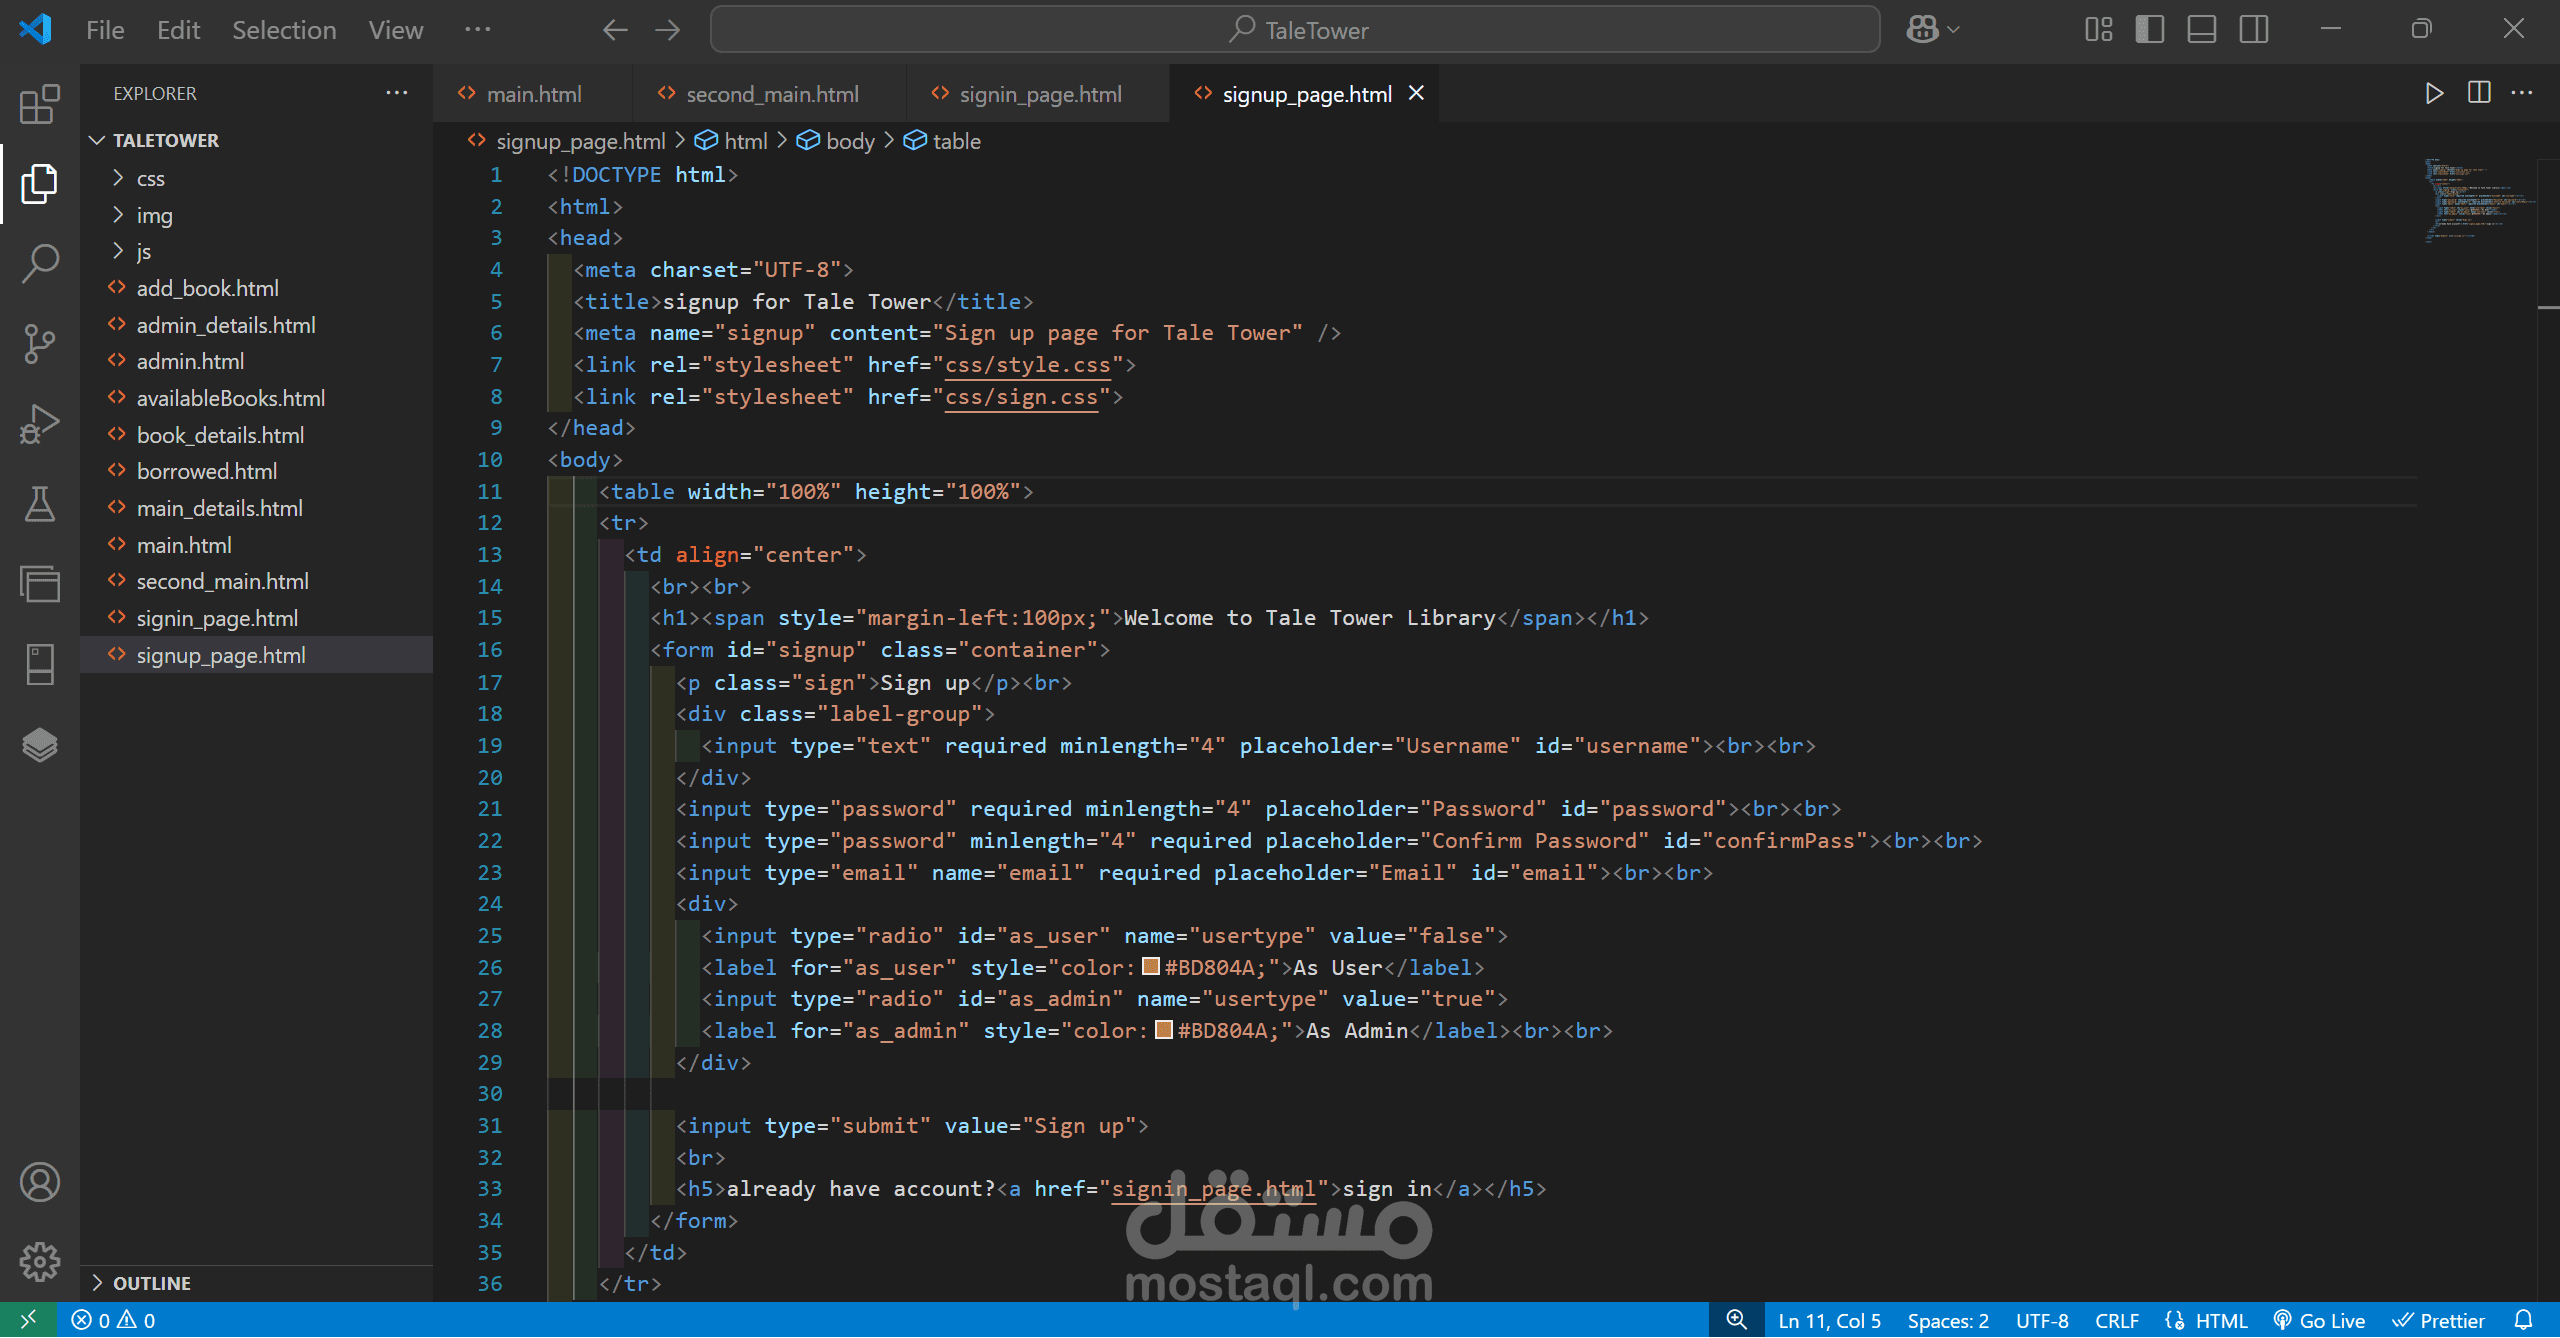Open the Selection menu

pos(284,30)
